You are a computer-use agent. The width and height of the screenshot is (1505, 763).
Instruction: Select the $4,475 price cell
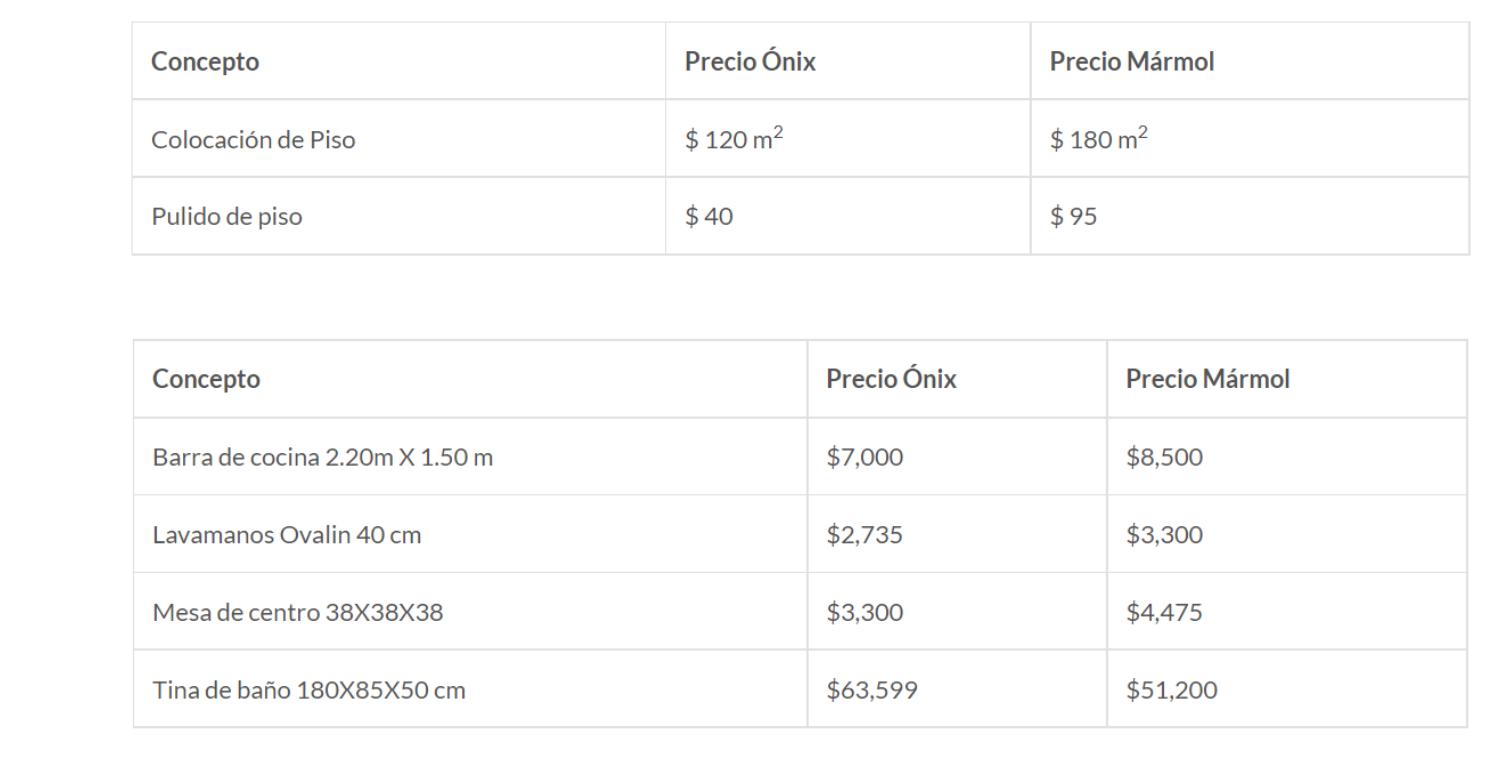1287,612
